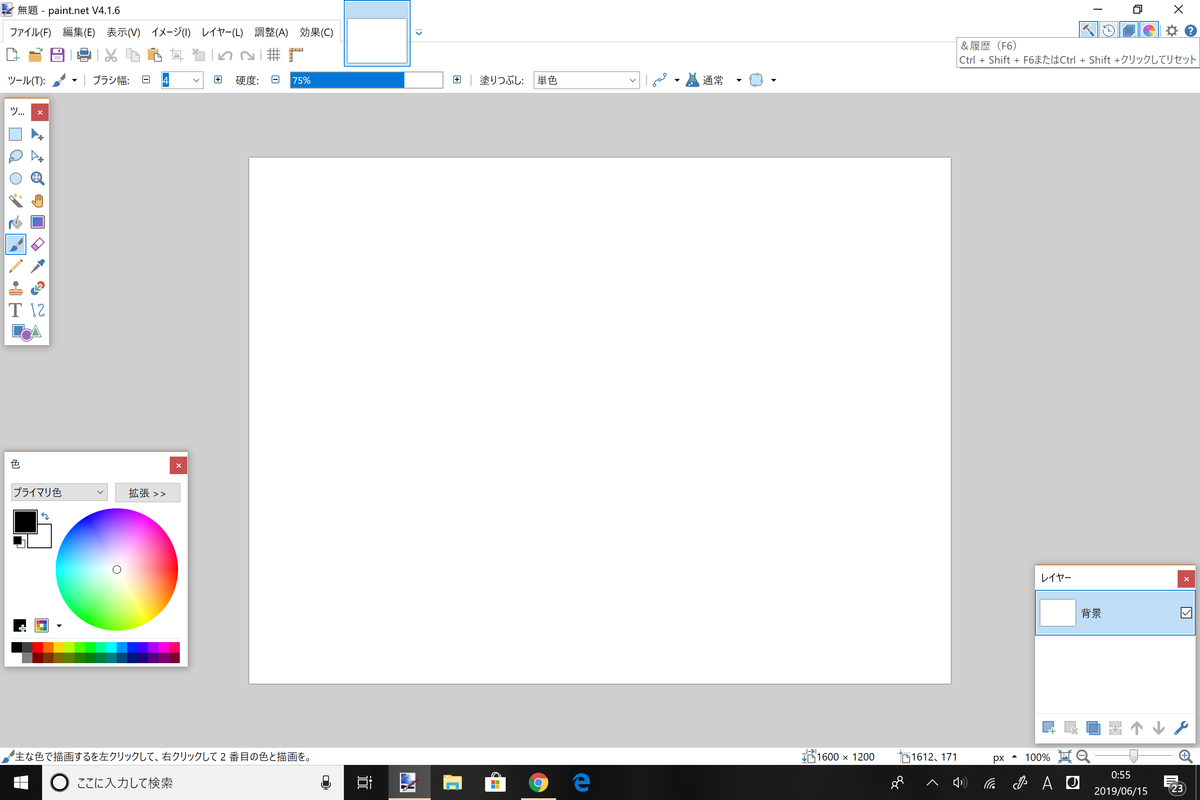1200x800 pixels.
Task: Toggle the Colors window button
Action: click(1150, 30)
